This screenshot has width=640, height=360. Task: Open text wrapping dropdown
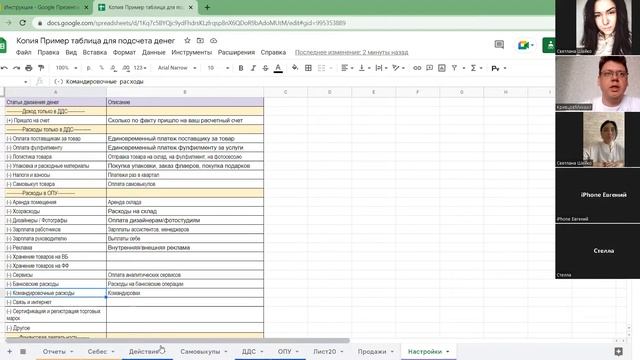tap(381, 68)
